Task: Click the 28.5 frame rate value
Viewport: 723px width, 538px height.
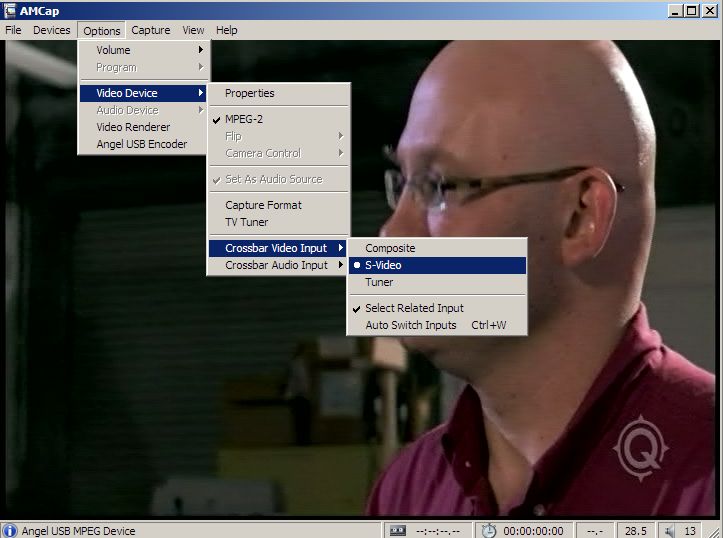Action: pos(635,531)
